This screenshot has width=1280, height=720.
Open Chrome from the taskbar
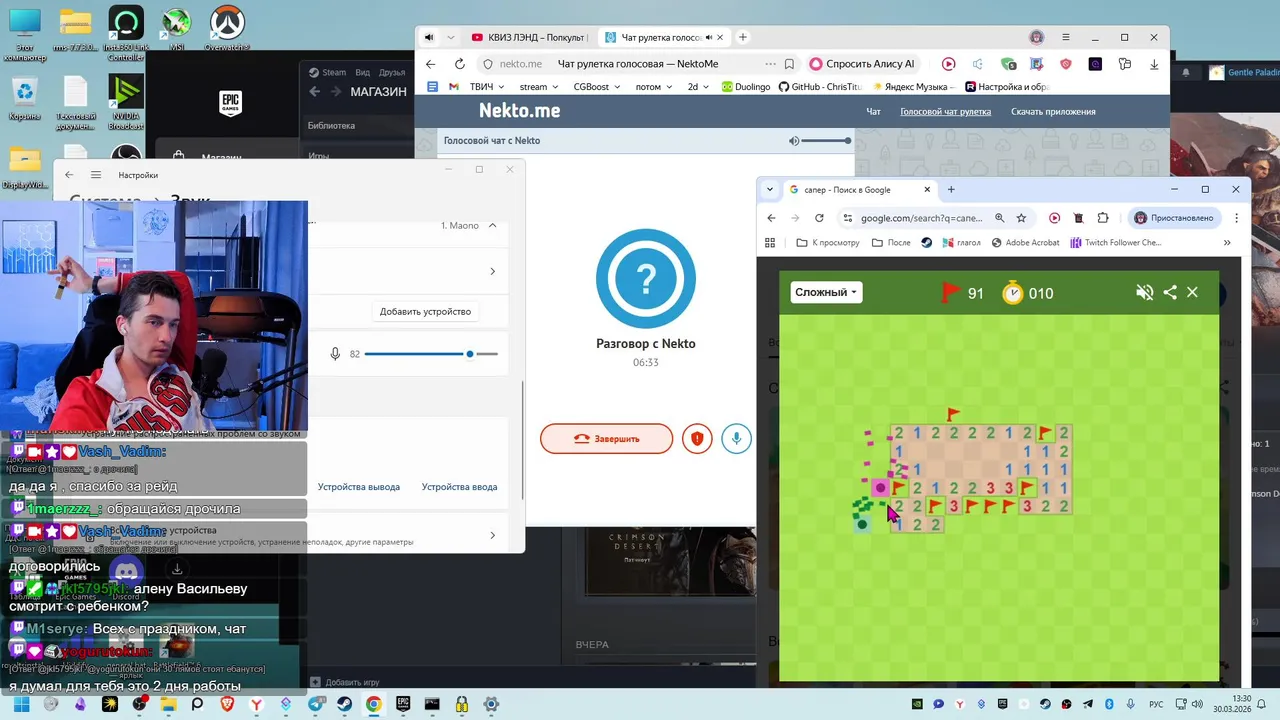tap(373, 704)
